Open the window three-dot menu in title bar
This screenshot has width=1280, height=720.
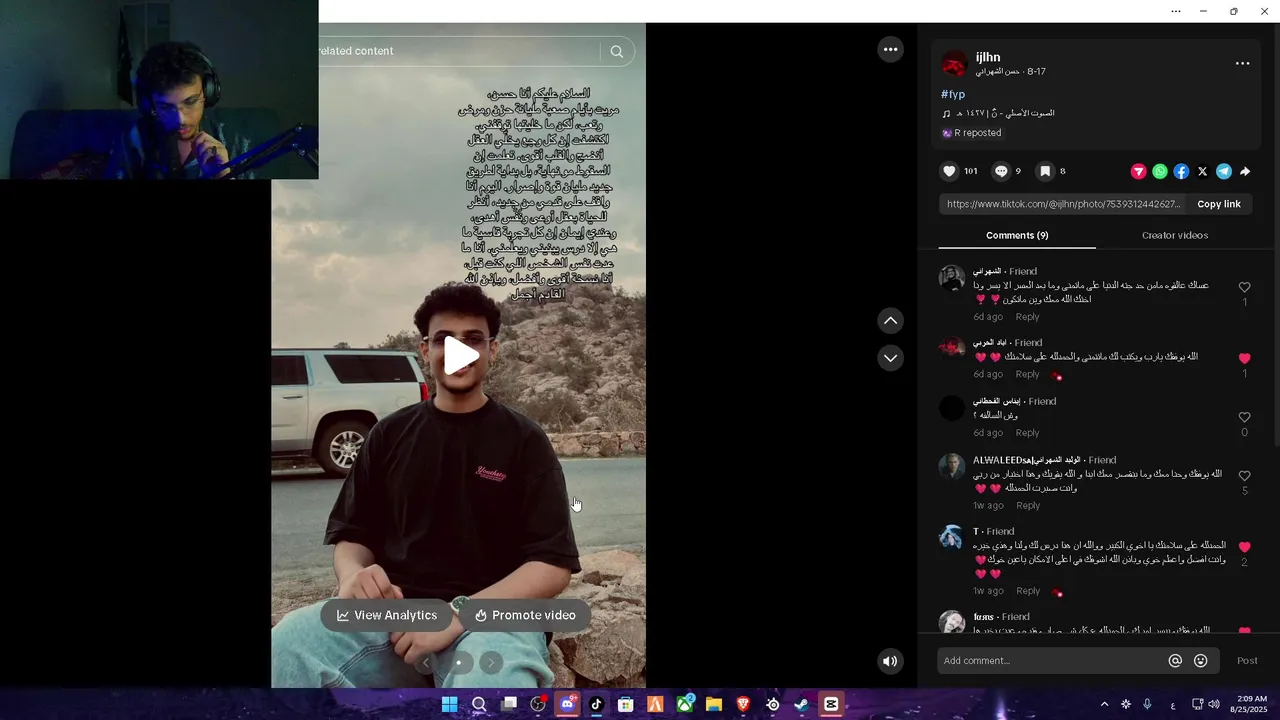tap(1176, 11)
